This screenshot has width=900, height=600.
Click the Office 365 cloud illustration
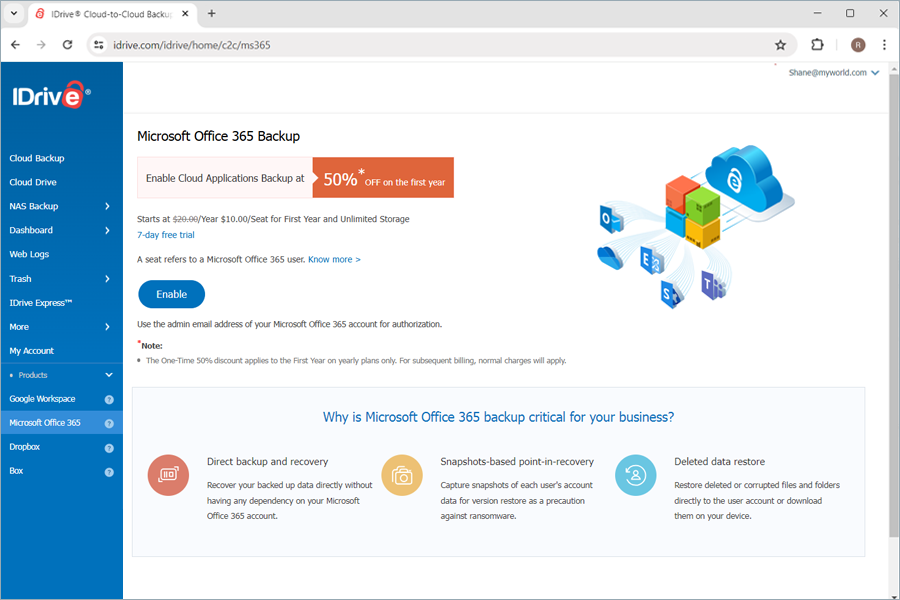pyautogui.click(x=696, y=226)
